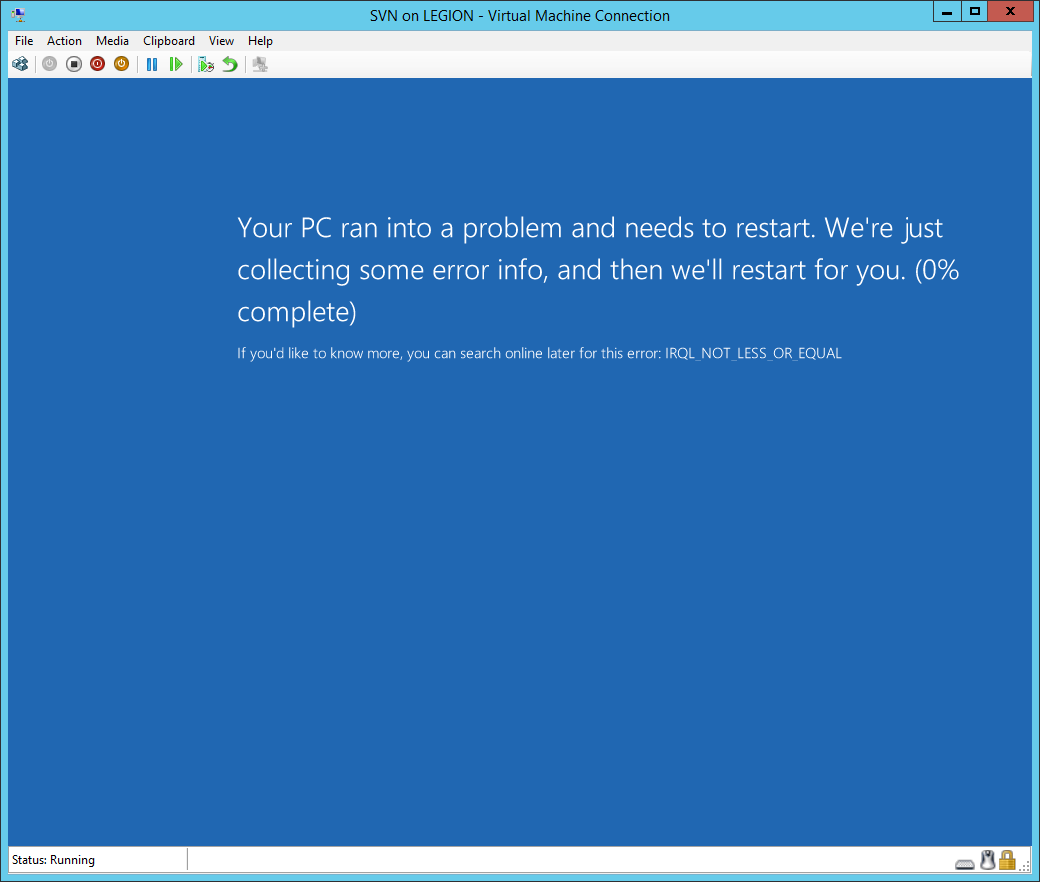Open the Action menu
The height and width of the screenshot is (882, 1040).
click(x=64, y=41)
